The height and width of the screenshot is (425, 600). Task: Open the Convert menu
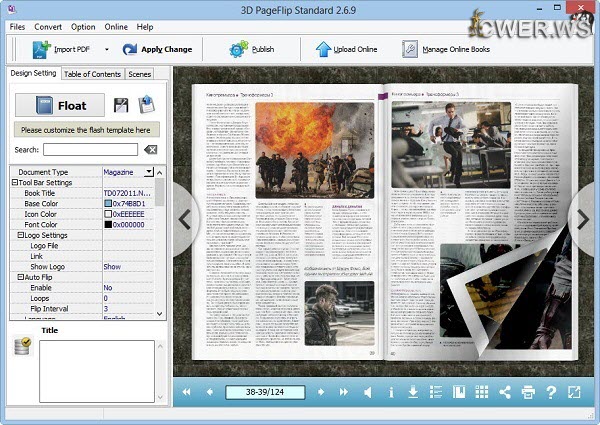[x=49, y=26]
